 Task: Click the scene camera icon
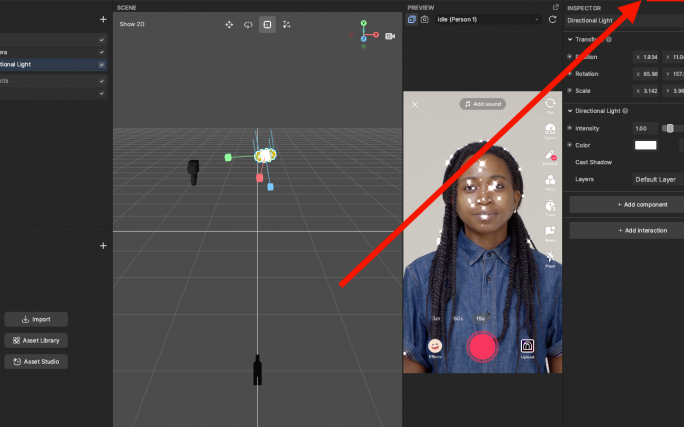(x=390, y=36)
